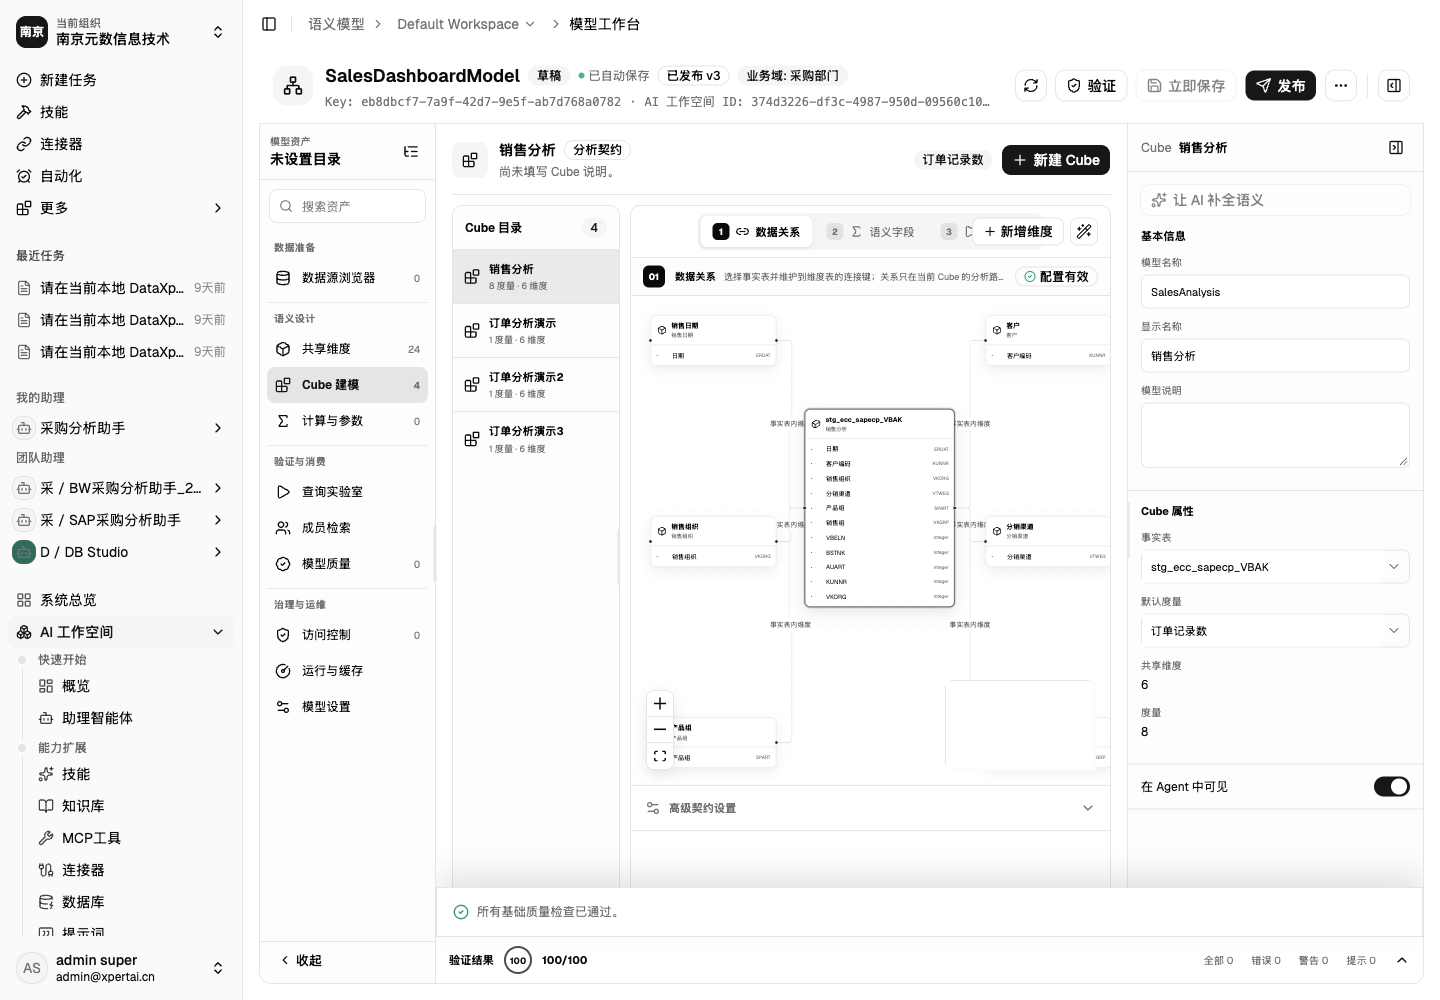
Task: Open 数据库 in the sidebar
Action: coord(132,902)
